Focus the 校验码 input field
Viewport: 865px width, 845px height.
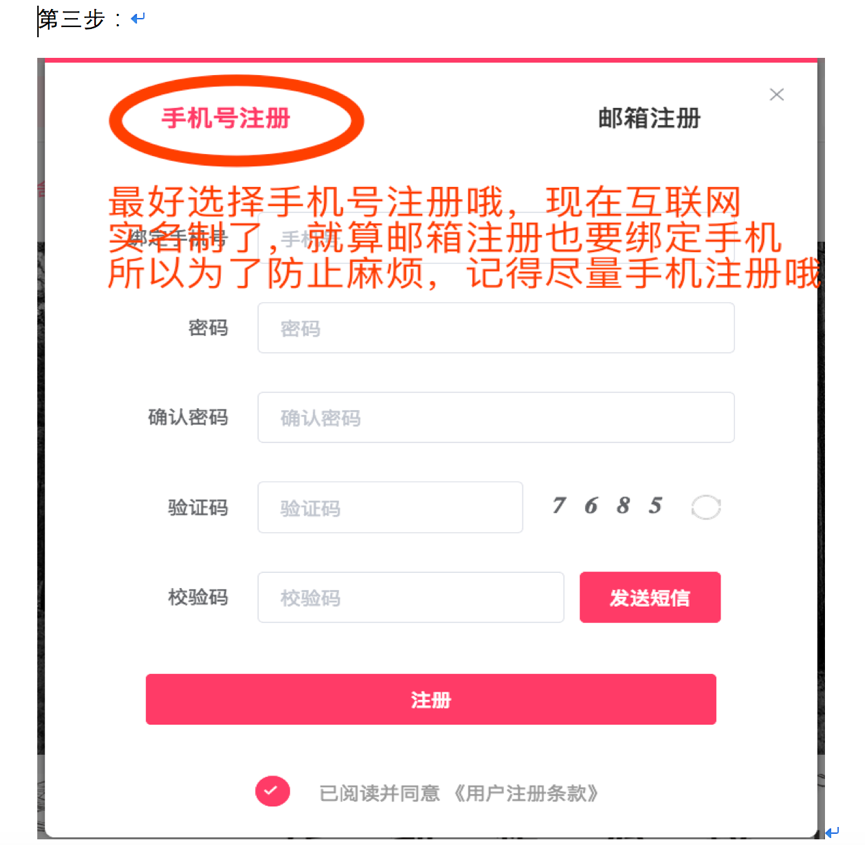pos(410,597)
